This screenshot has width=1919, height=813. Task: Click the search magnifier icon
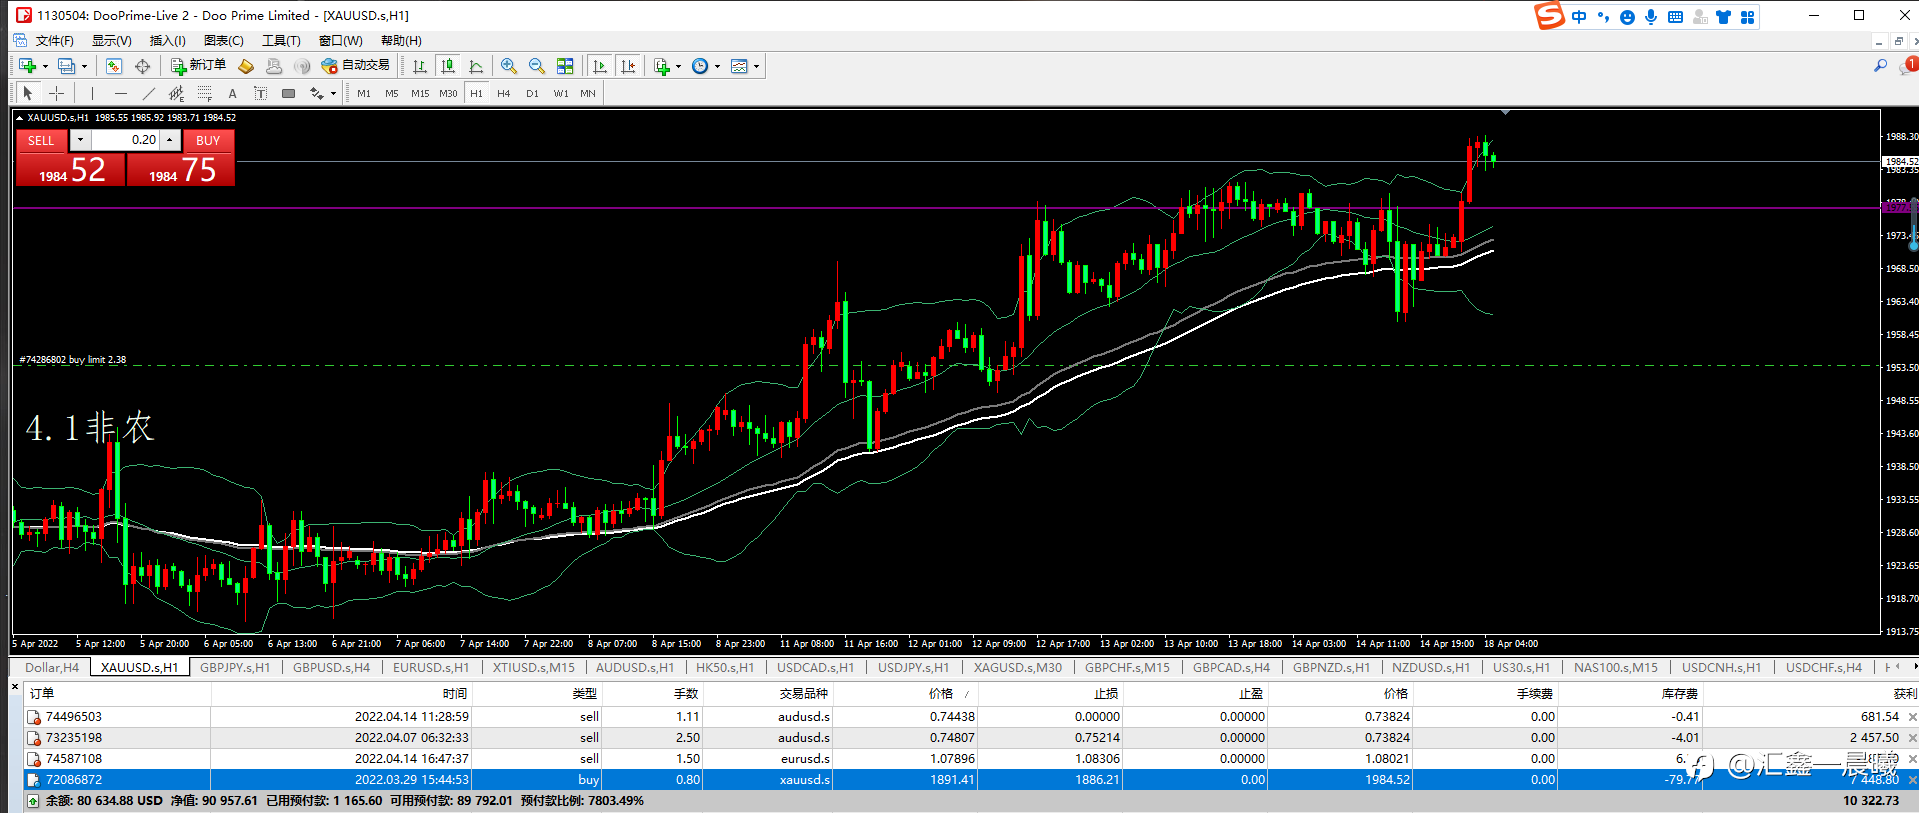point(1880,66)
